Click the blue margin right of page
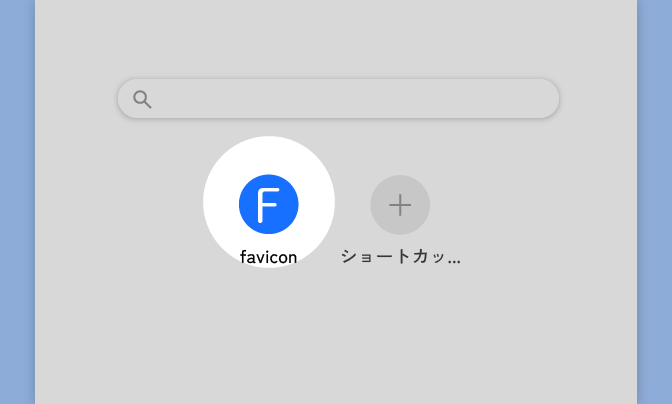The width and height of the screenshot is (672, 404). click(655, 202)
